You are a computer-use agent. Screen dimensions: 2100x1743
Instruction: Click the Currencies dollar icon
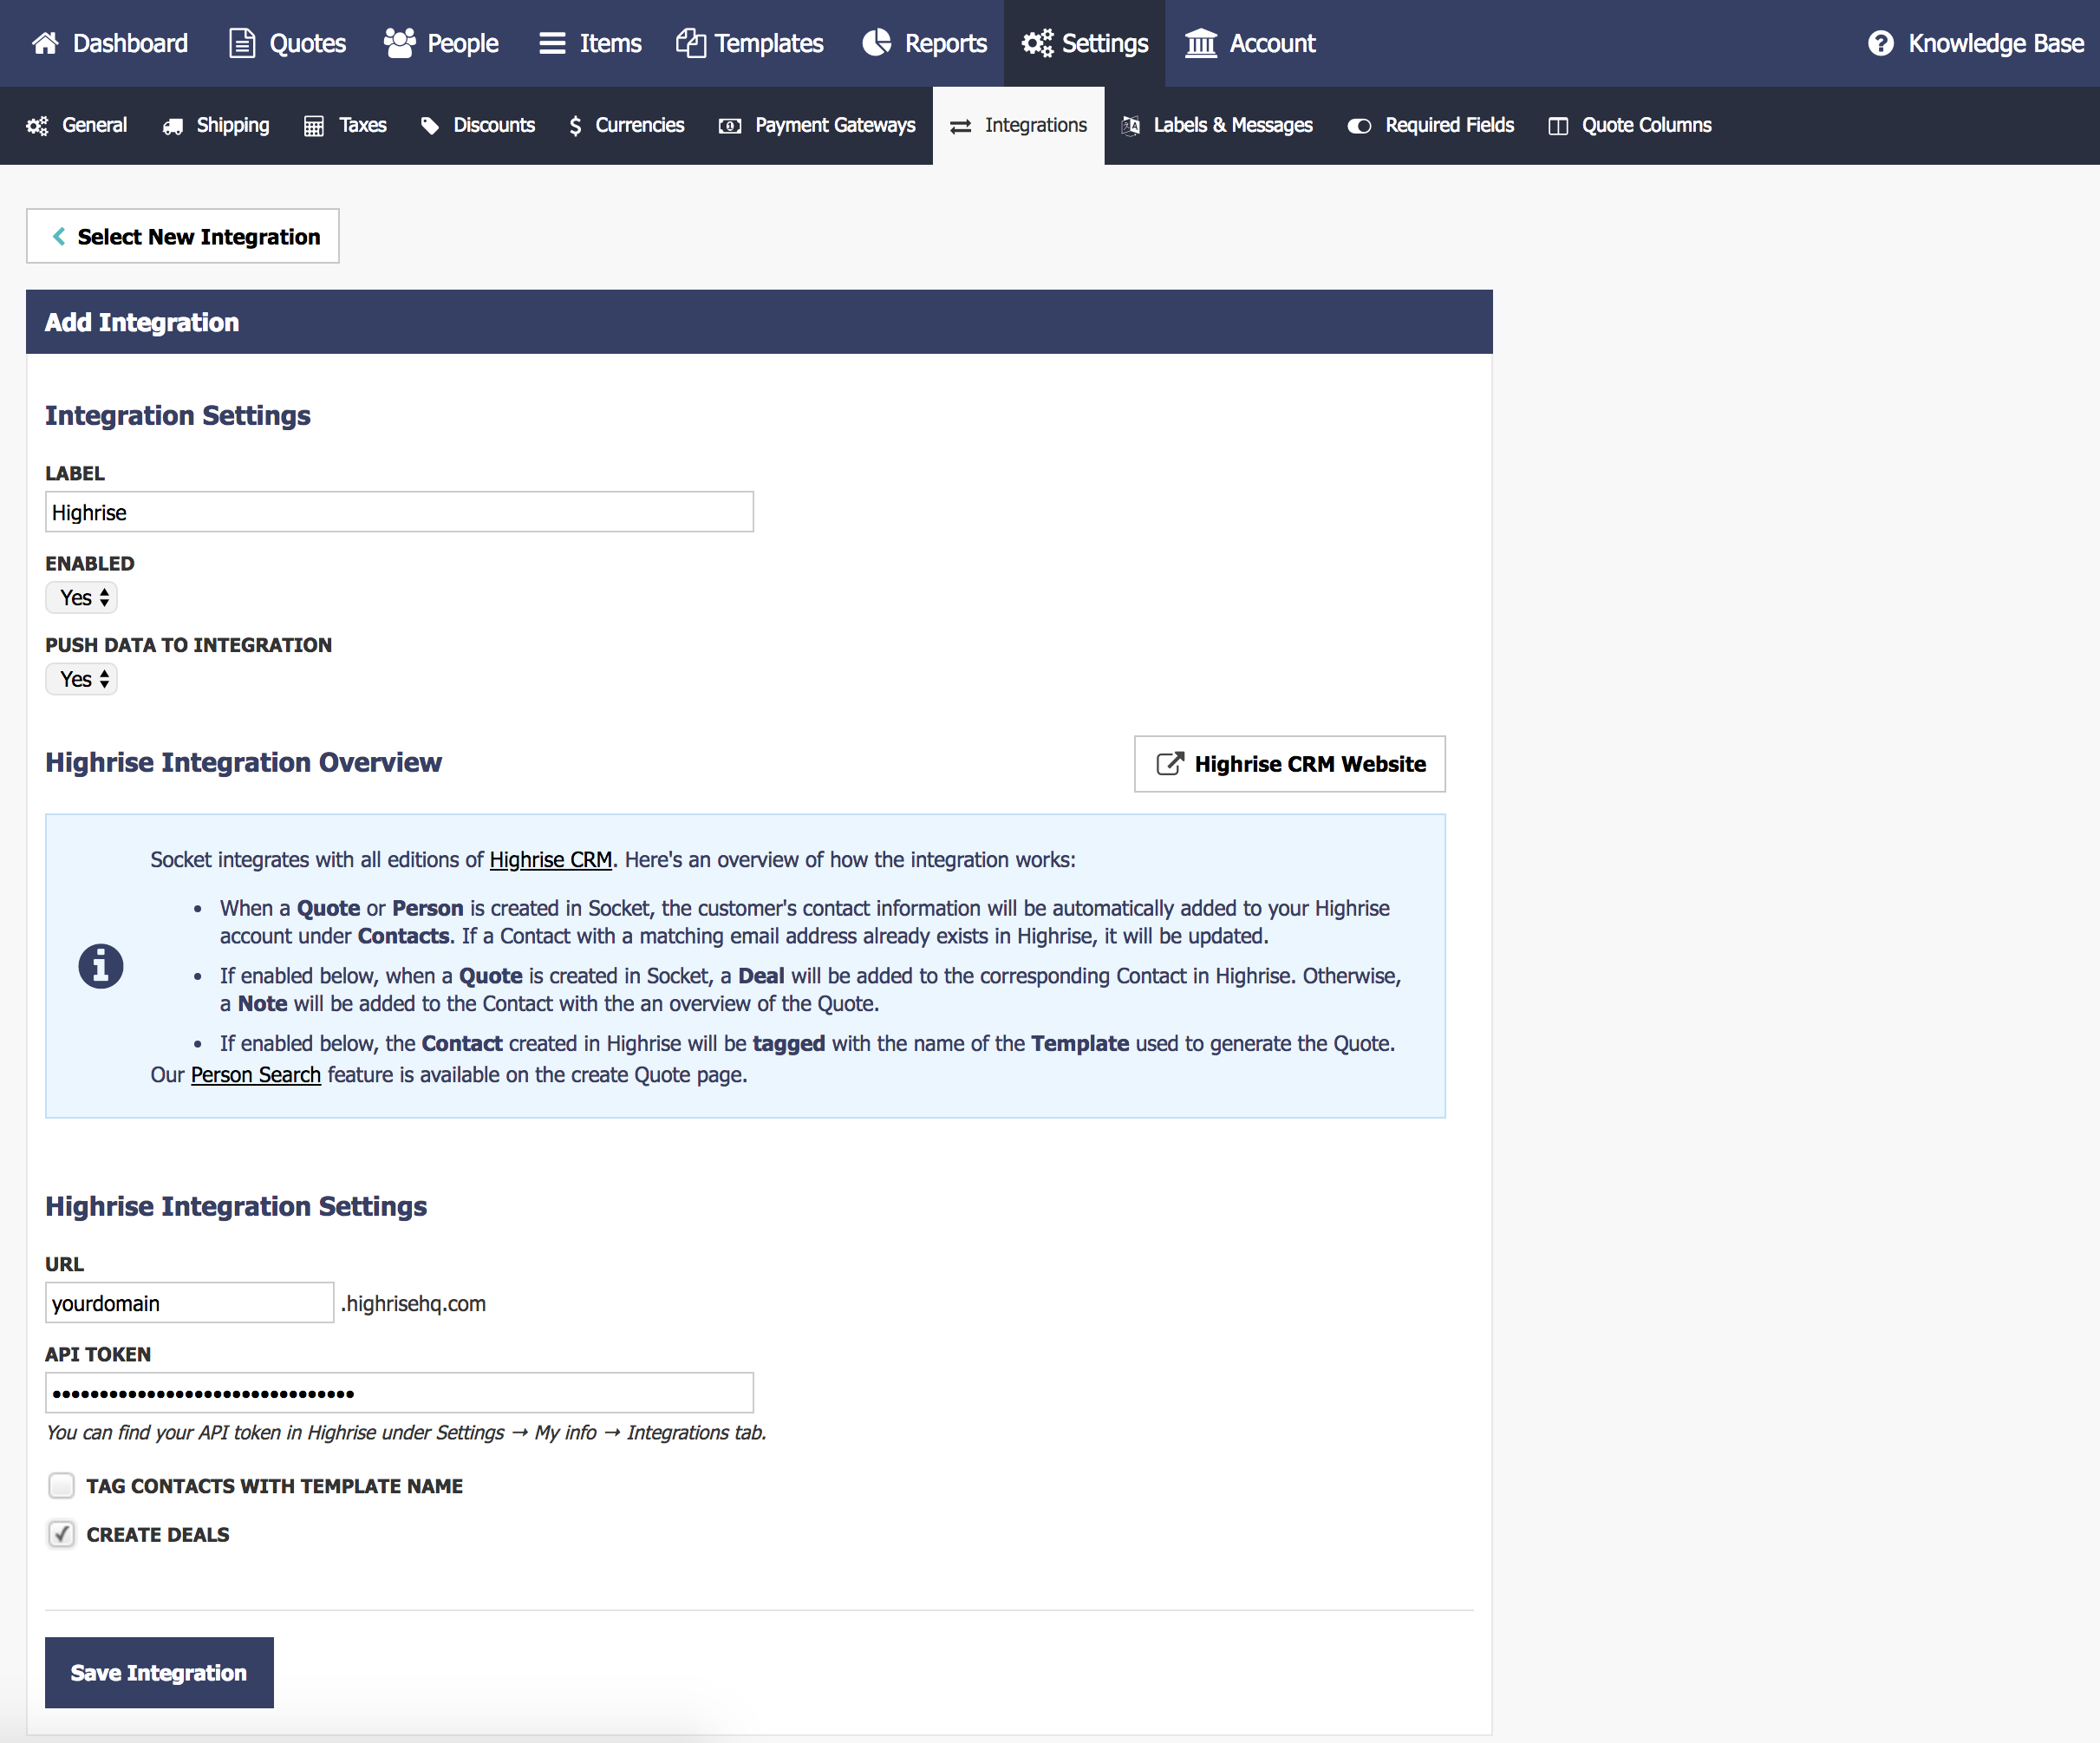[x=575, y=126]
